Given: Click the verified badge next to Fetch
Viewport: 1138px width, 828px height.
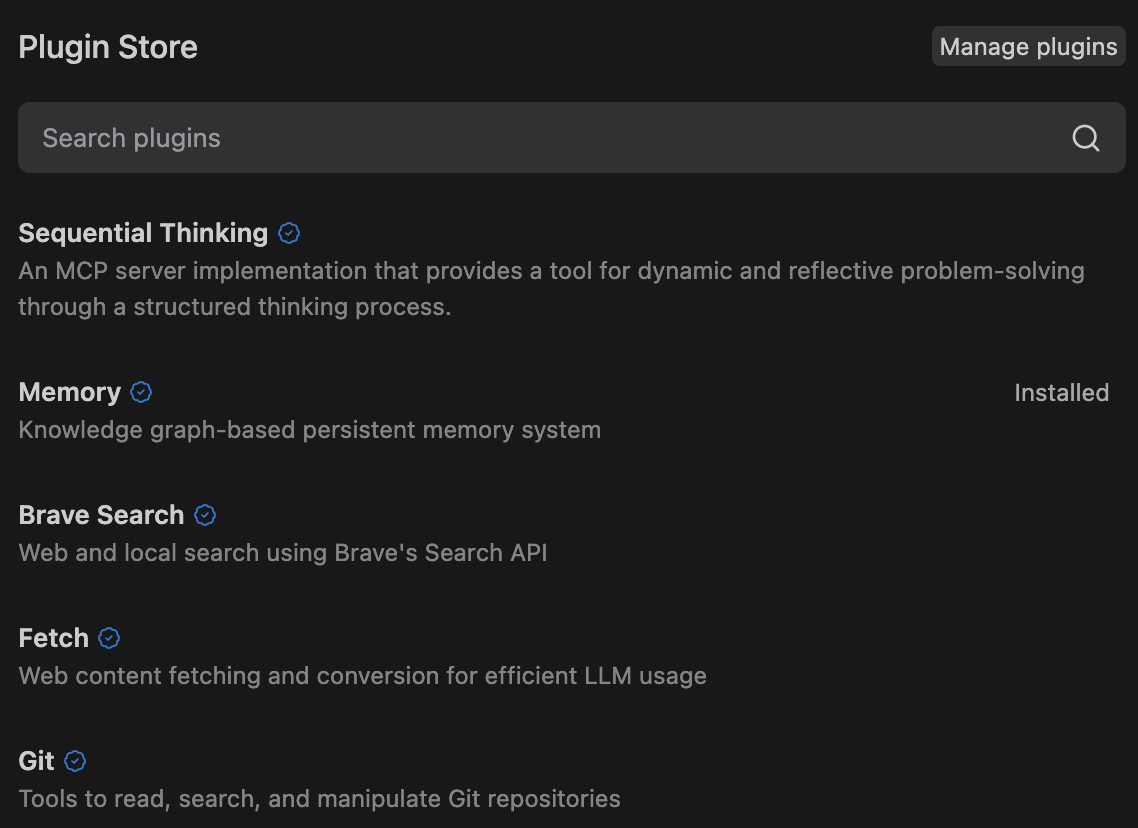Looking at the screenshot, I should point(109,638).
